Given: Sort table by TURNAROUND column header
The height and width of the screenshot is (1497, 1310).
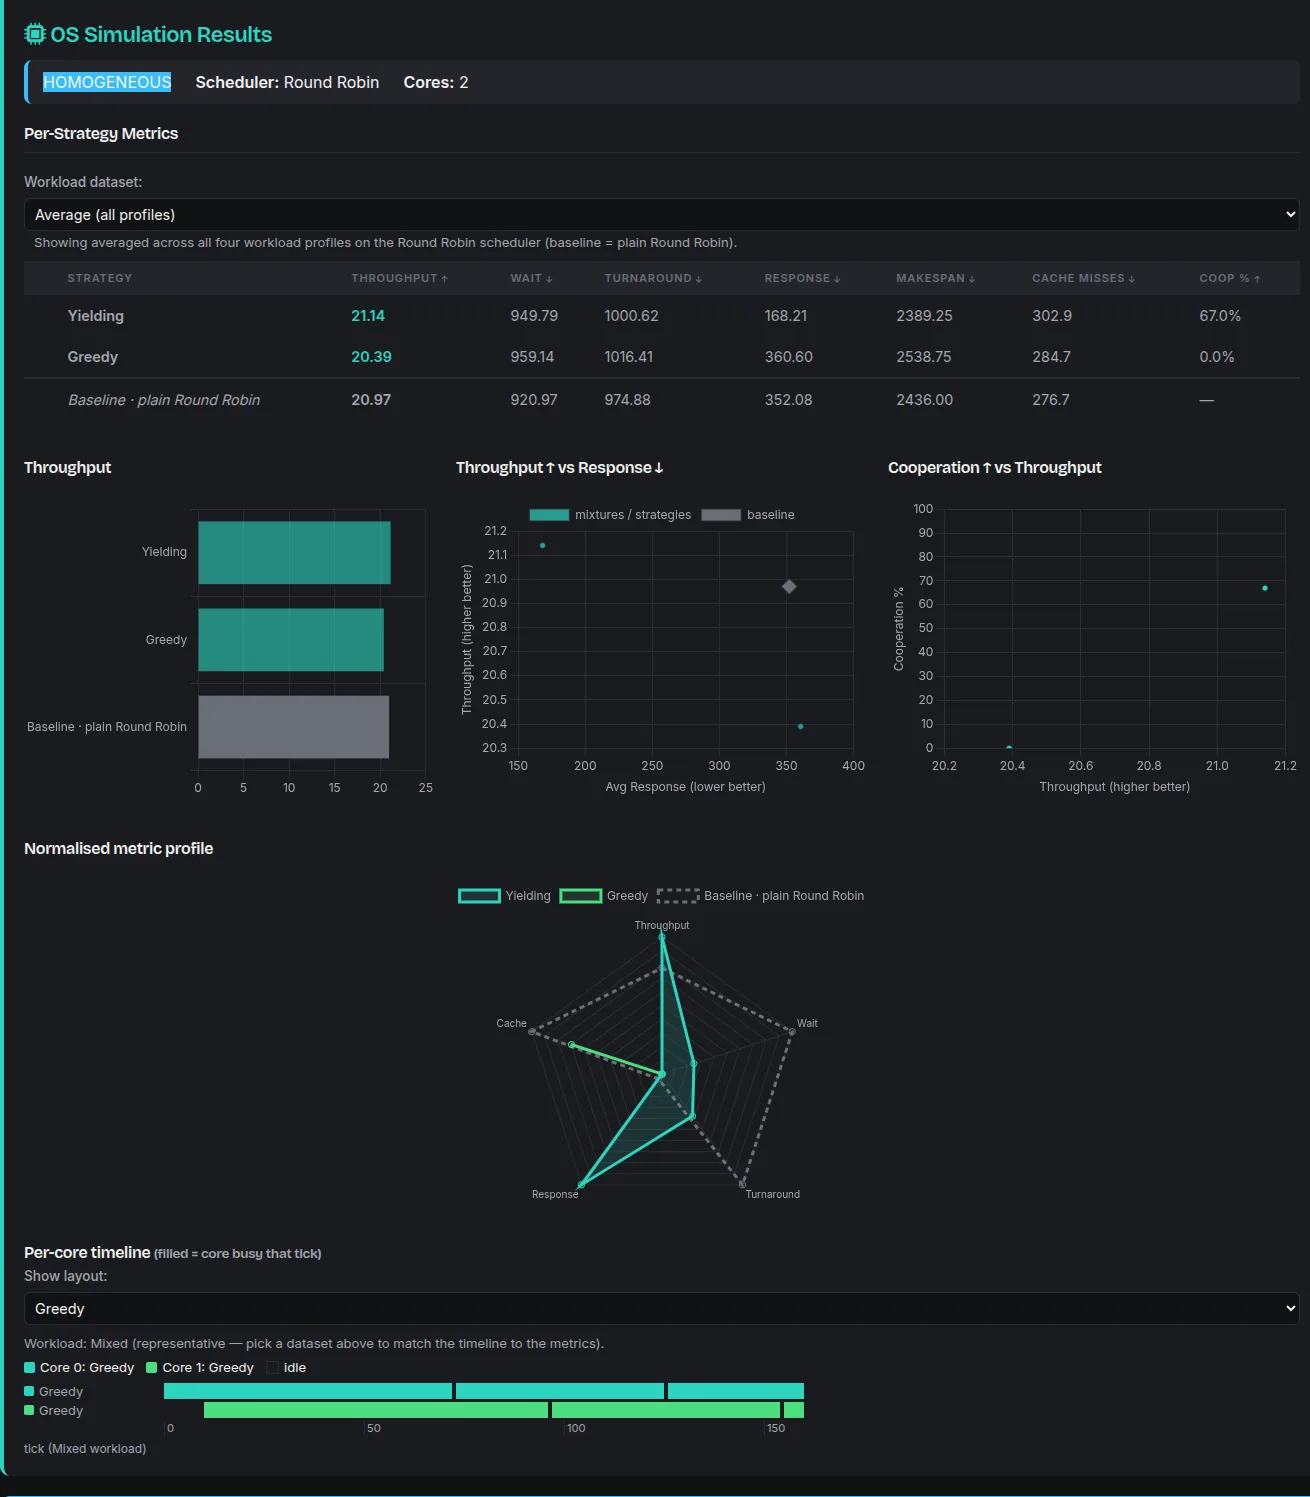Looking at the screenshot, I should tap(653, 278).
